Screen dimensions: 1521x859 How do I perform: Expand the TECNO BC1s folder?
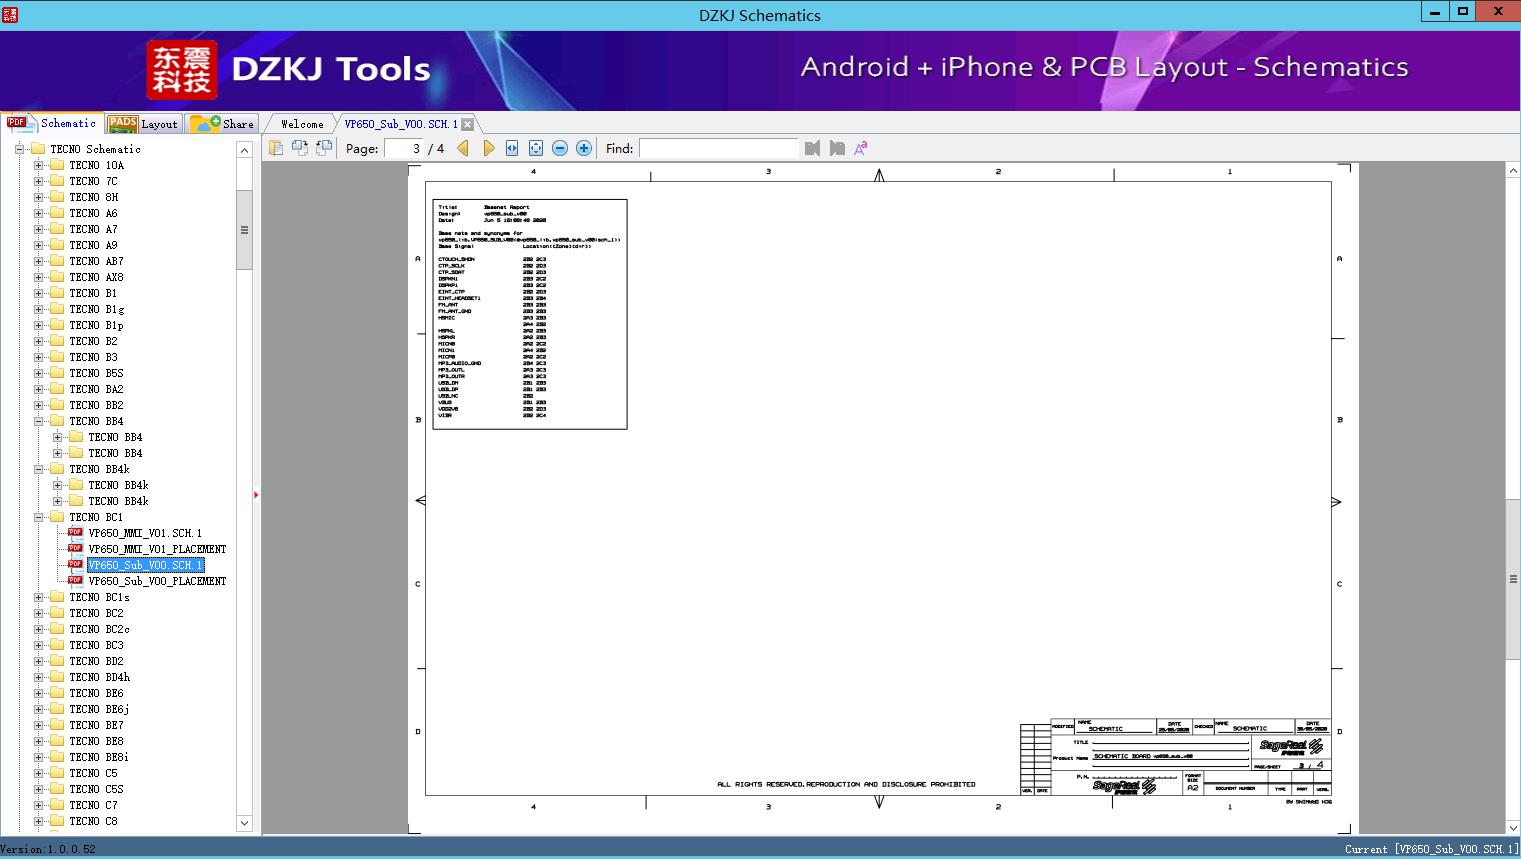tap(39, 597)
